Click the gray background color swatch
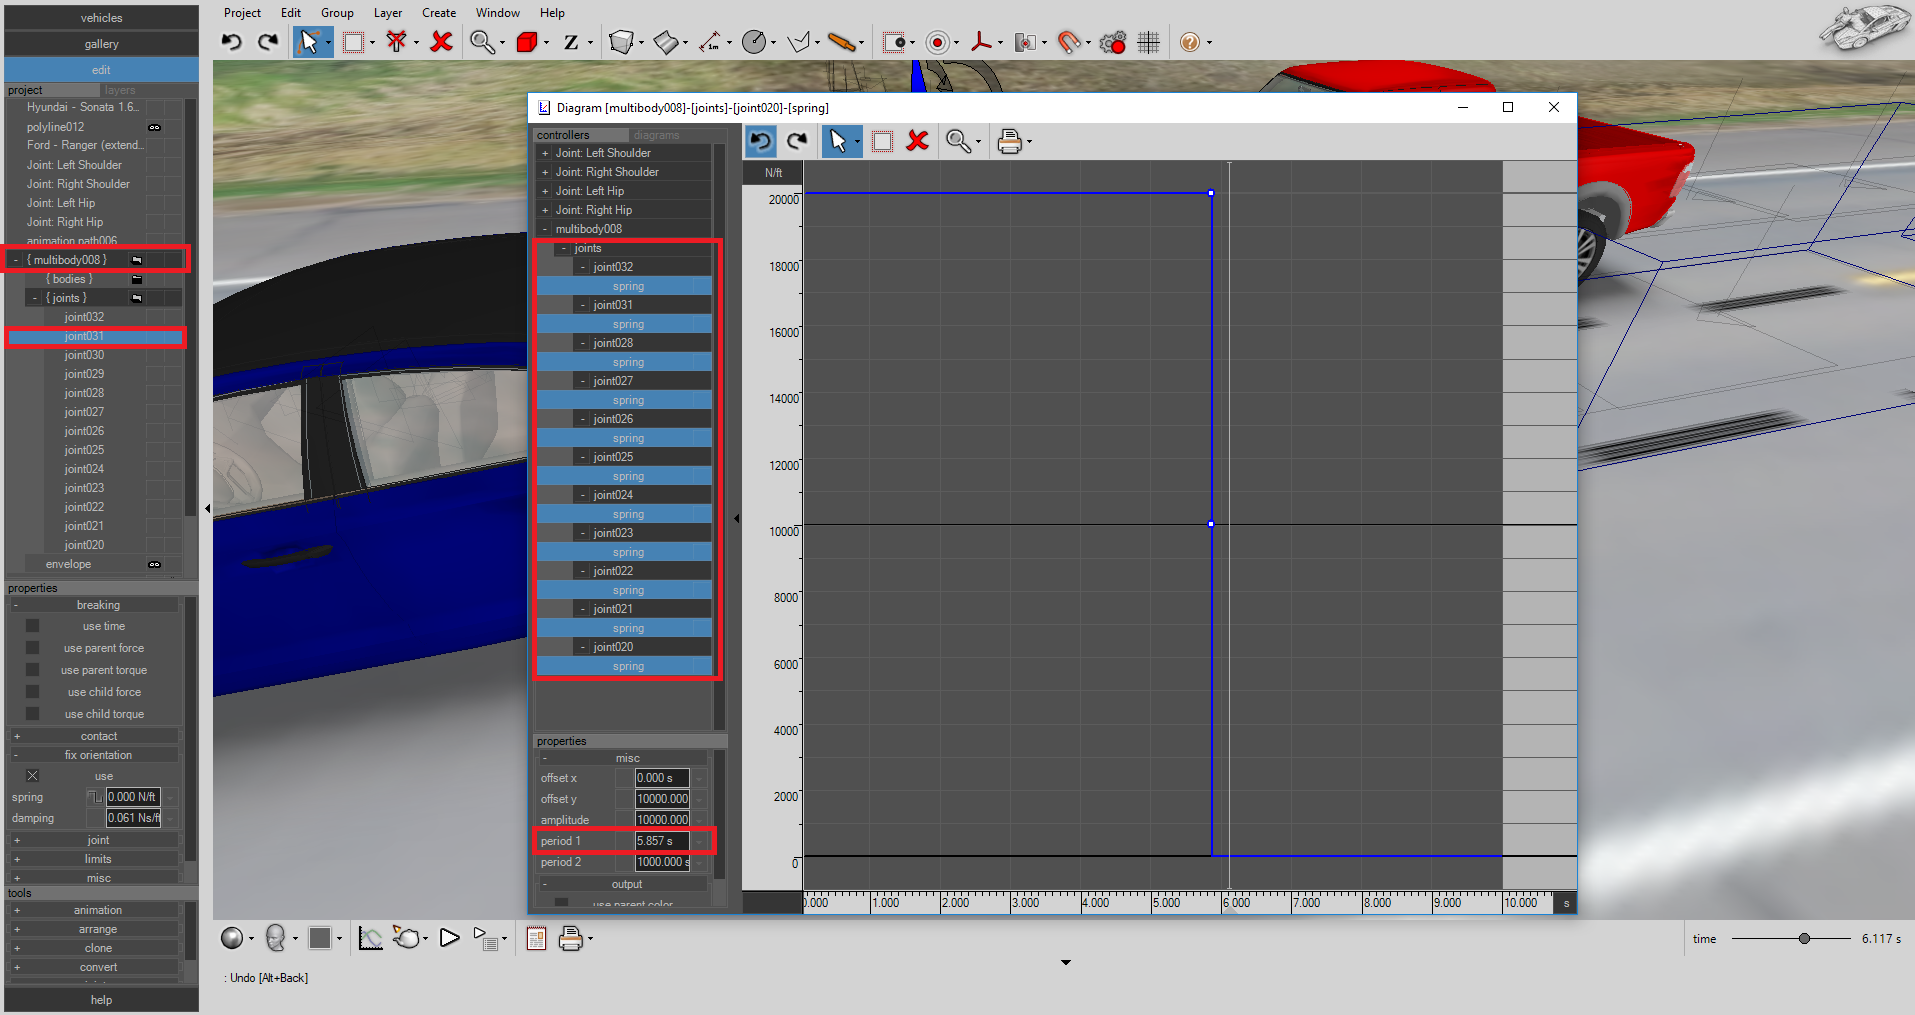Viewport: 1915px width, 1015px height. point(320,938)
